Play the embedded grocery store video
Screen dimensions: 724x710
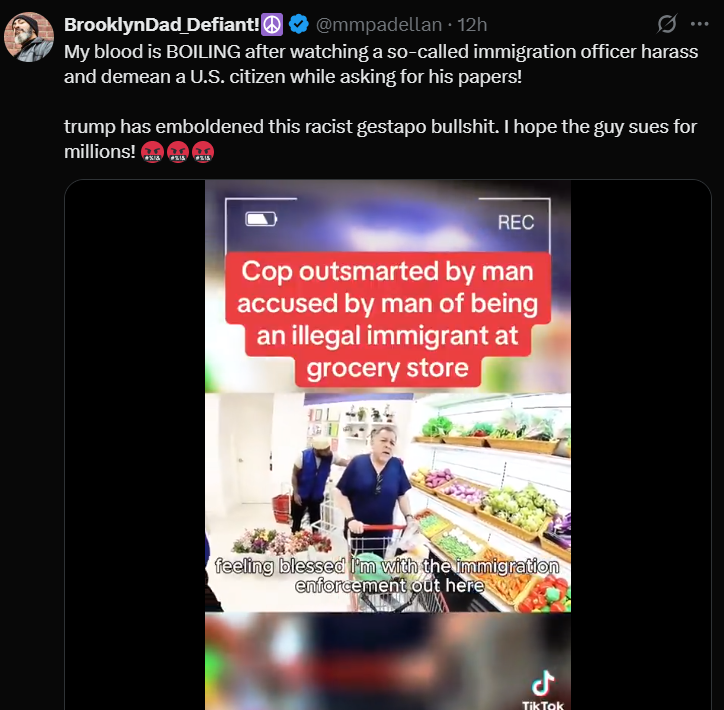[x=388, y=445]
